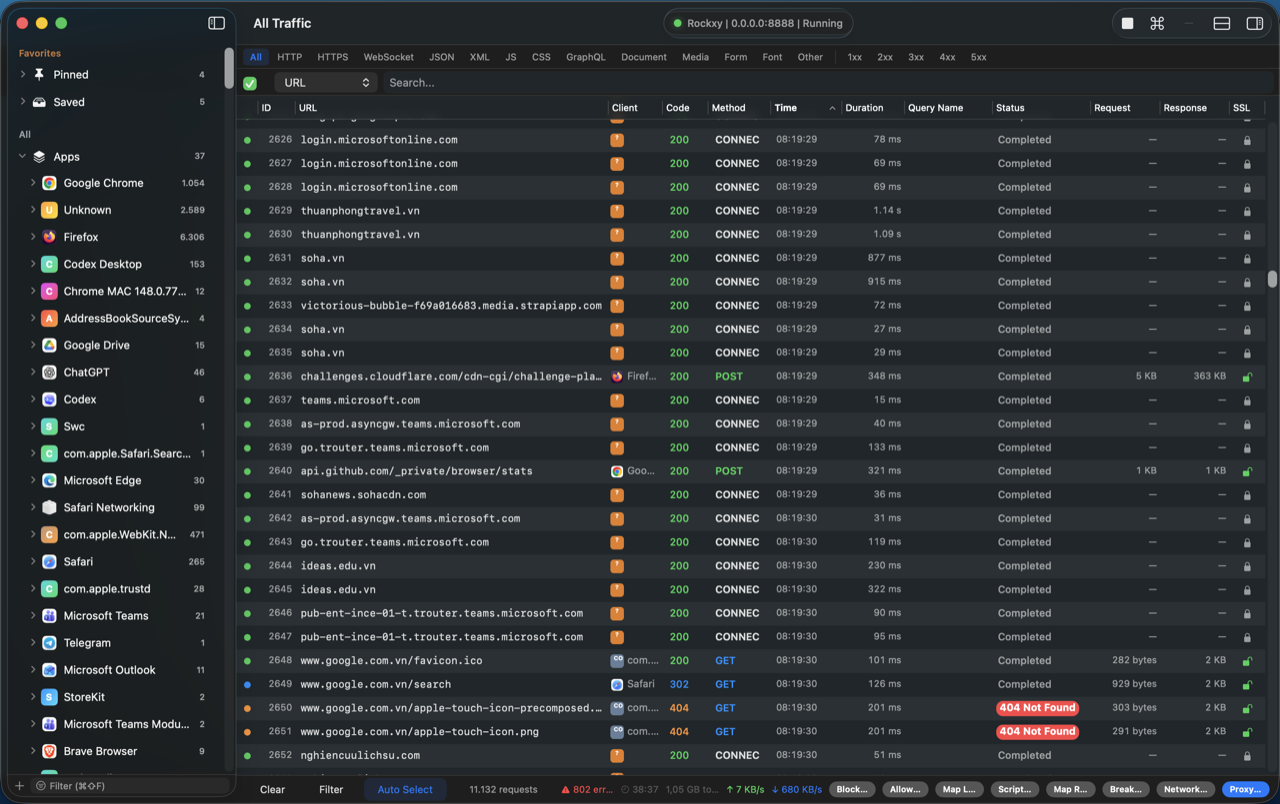Click the Saved tray icon
The width and height of the screenshot is (1280, 804).
pos(39,102)
